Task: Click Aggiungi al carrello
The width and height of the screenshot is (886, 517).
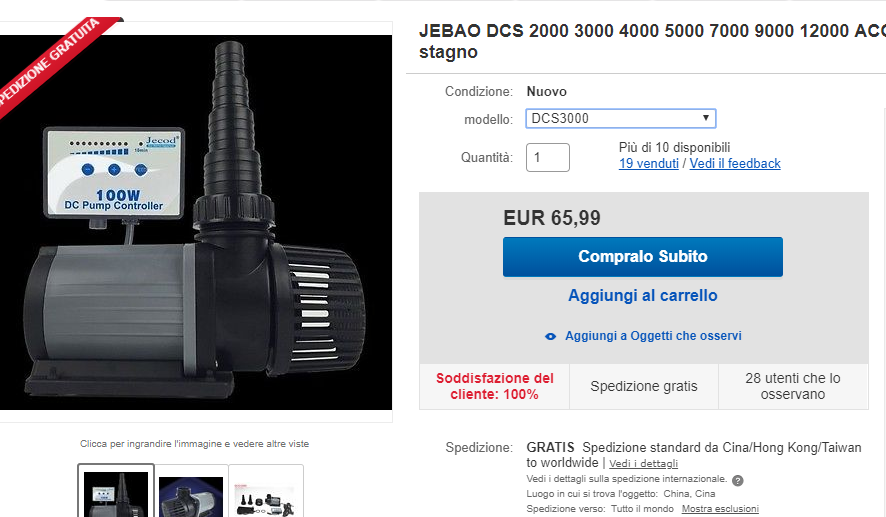Action: (x=642, y=296)
